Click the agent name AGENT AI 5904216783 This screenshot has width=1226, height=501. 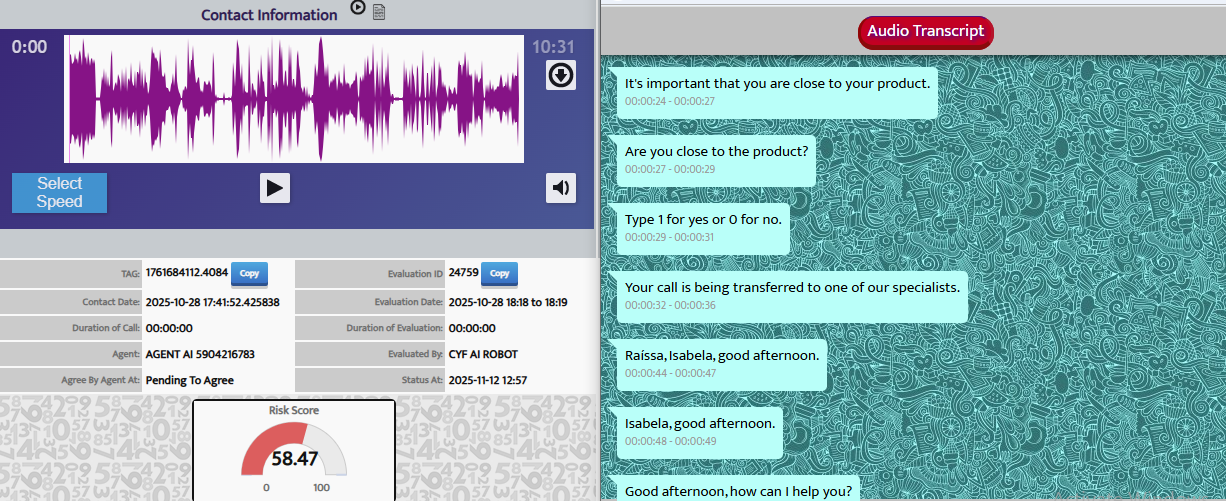tap(200, 354)
